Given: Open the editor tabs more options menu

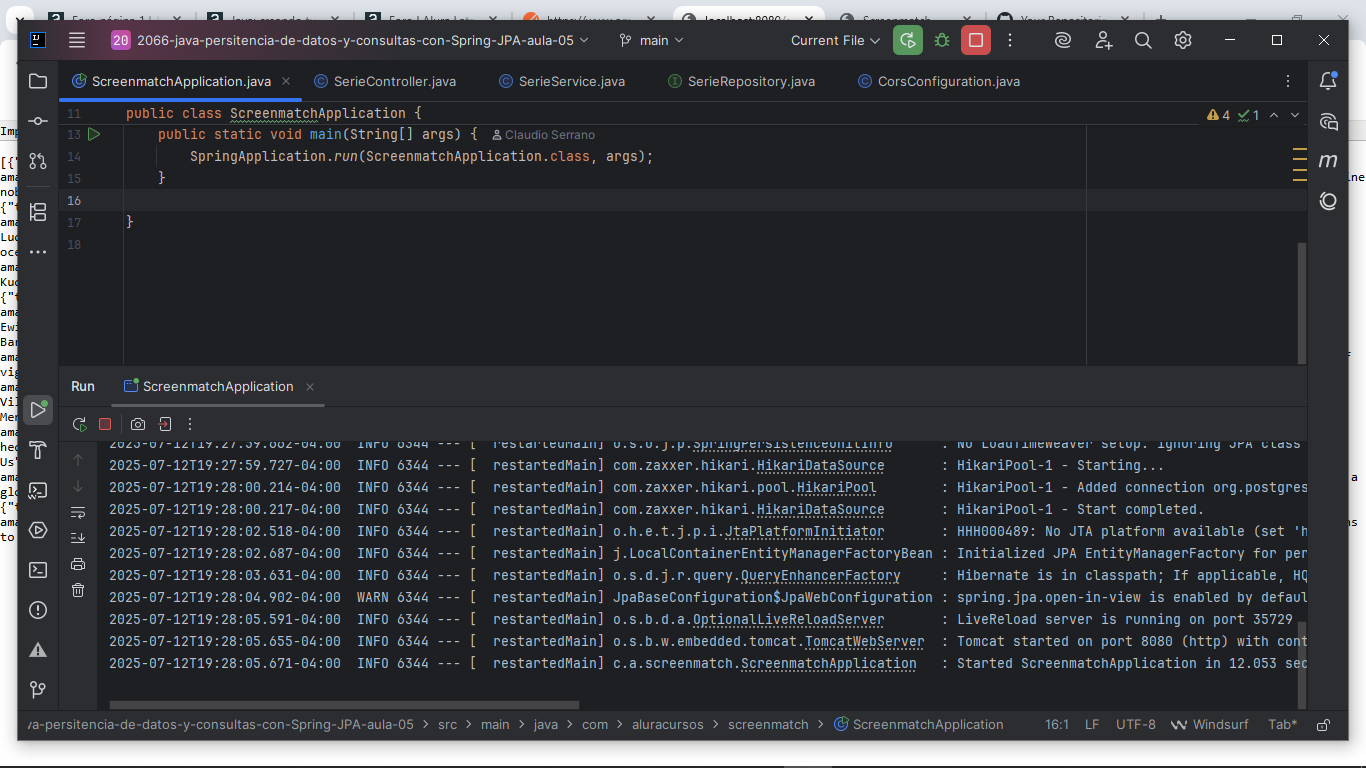Looking at the screenshot, I should click(x=1288, y=81).
